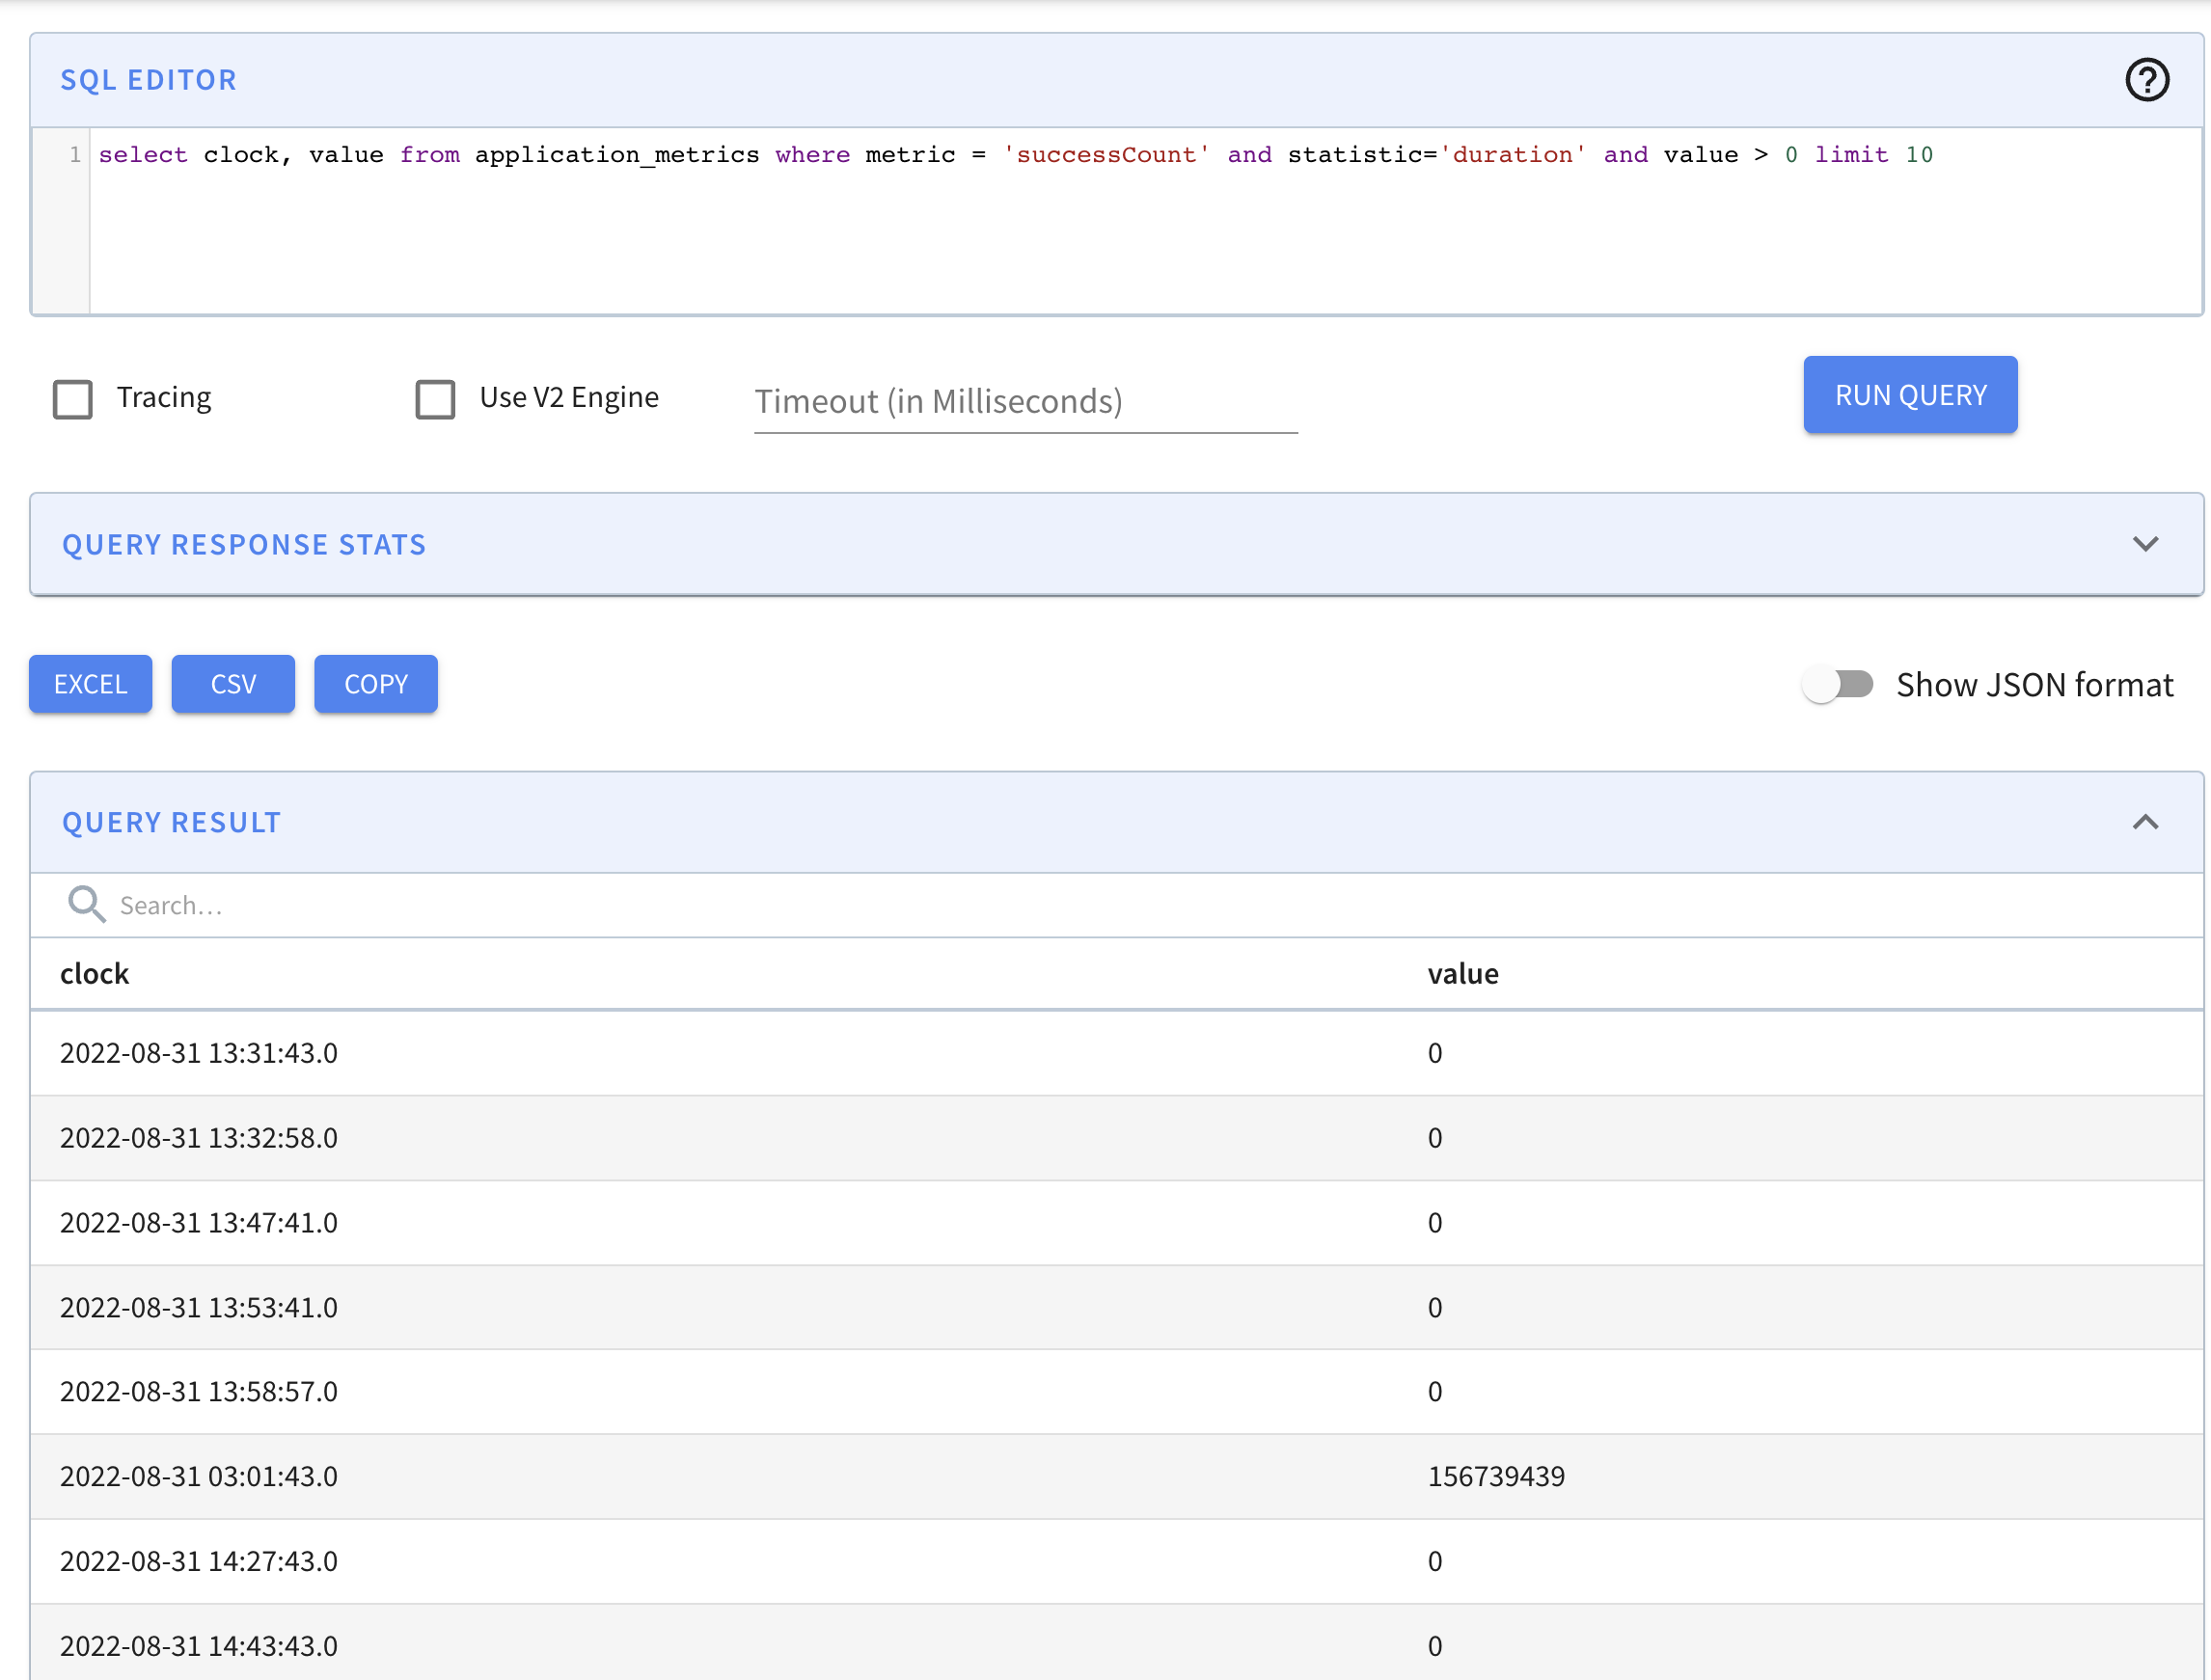This screenshot has width=2211, height=1680.
Task: Toggle Show JSON format switch
Action: 1838,685
